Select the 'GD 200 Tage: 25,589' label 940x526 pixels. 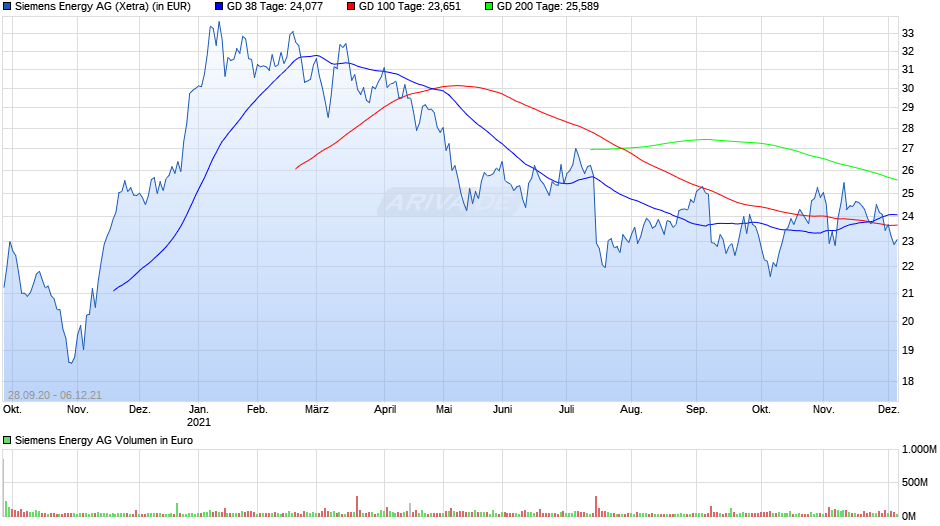[x=547, y=7]
